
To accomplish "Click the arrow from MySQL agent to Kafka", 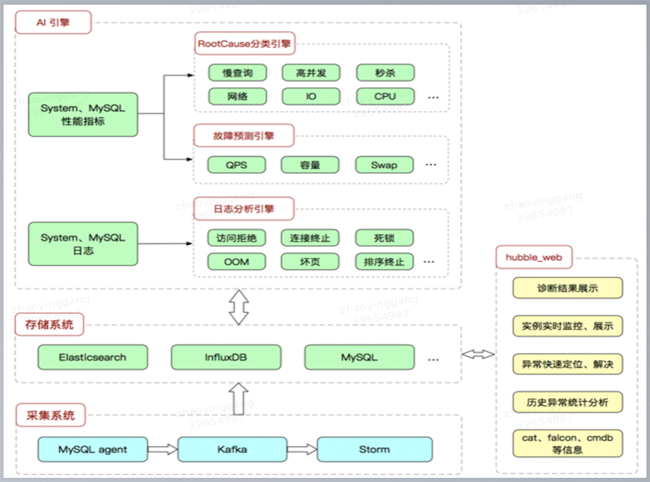I will click(162, 449).
